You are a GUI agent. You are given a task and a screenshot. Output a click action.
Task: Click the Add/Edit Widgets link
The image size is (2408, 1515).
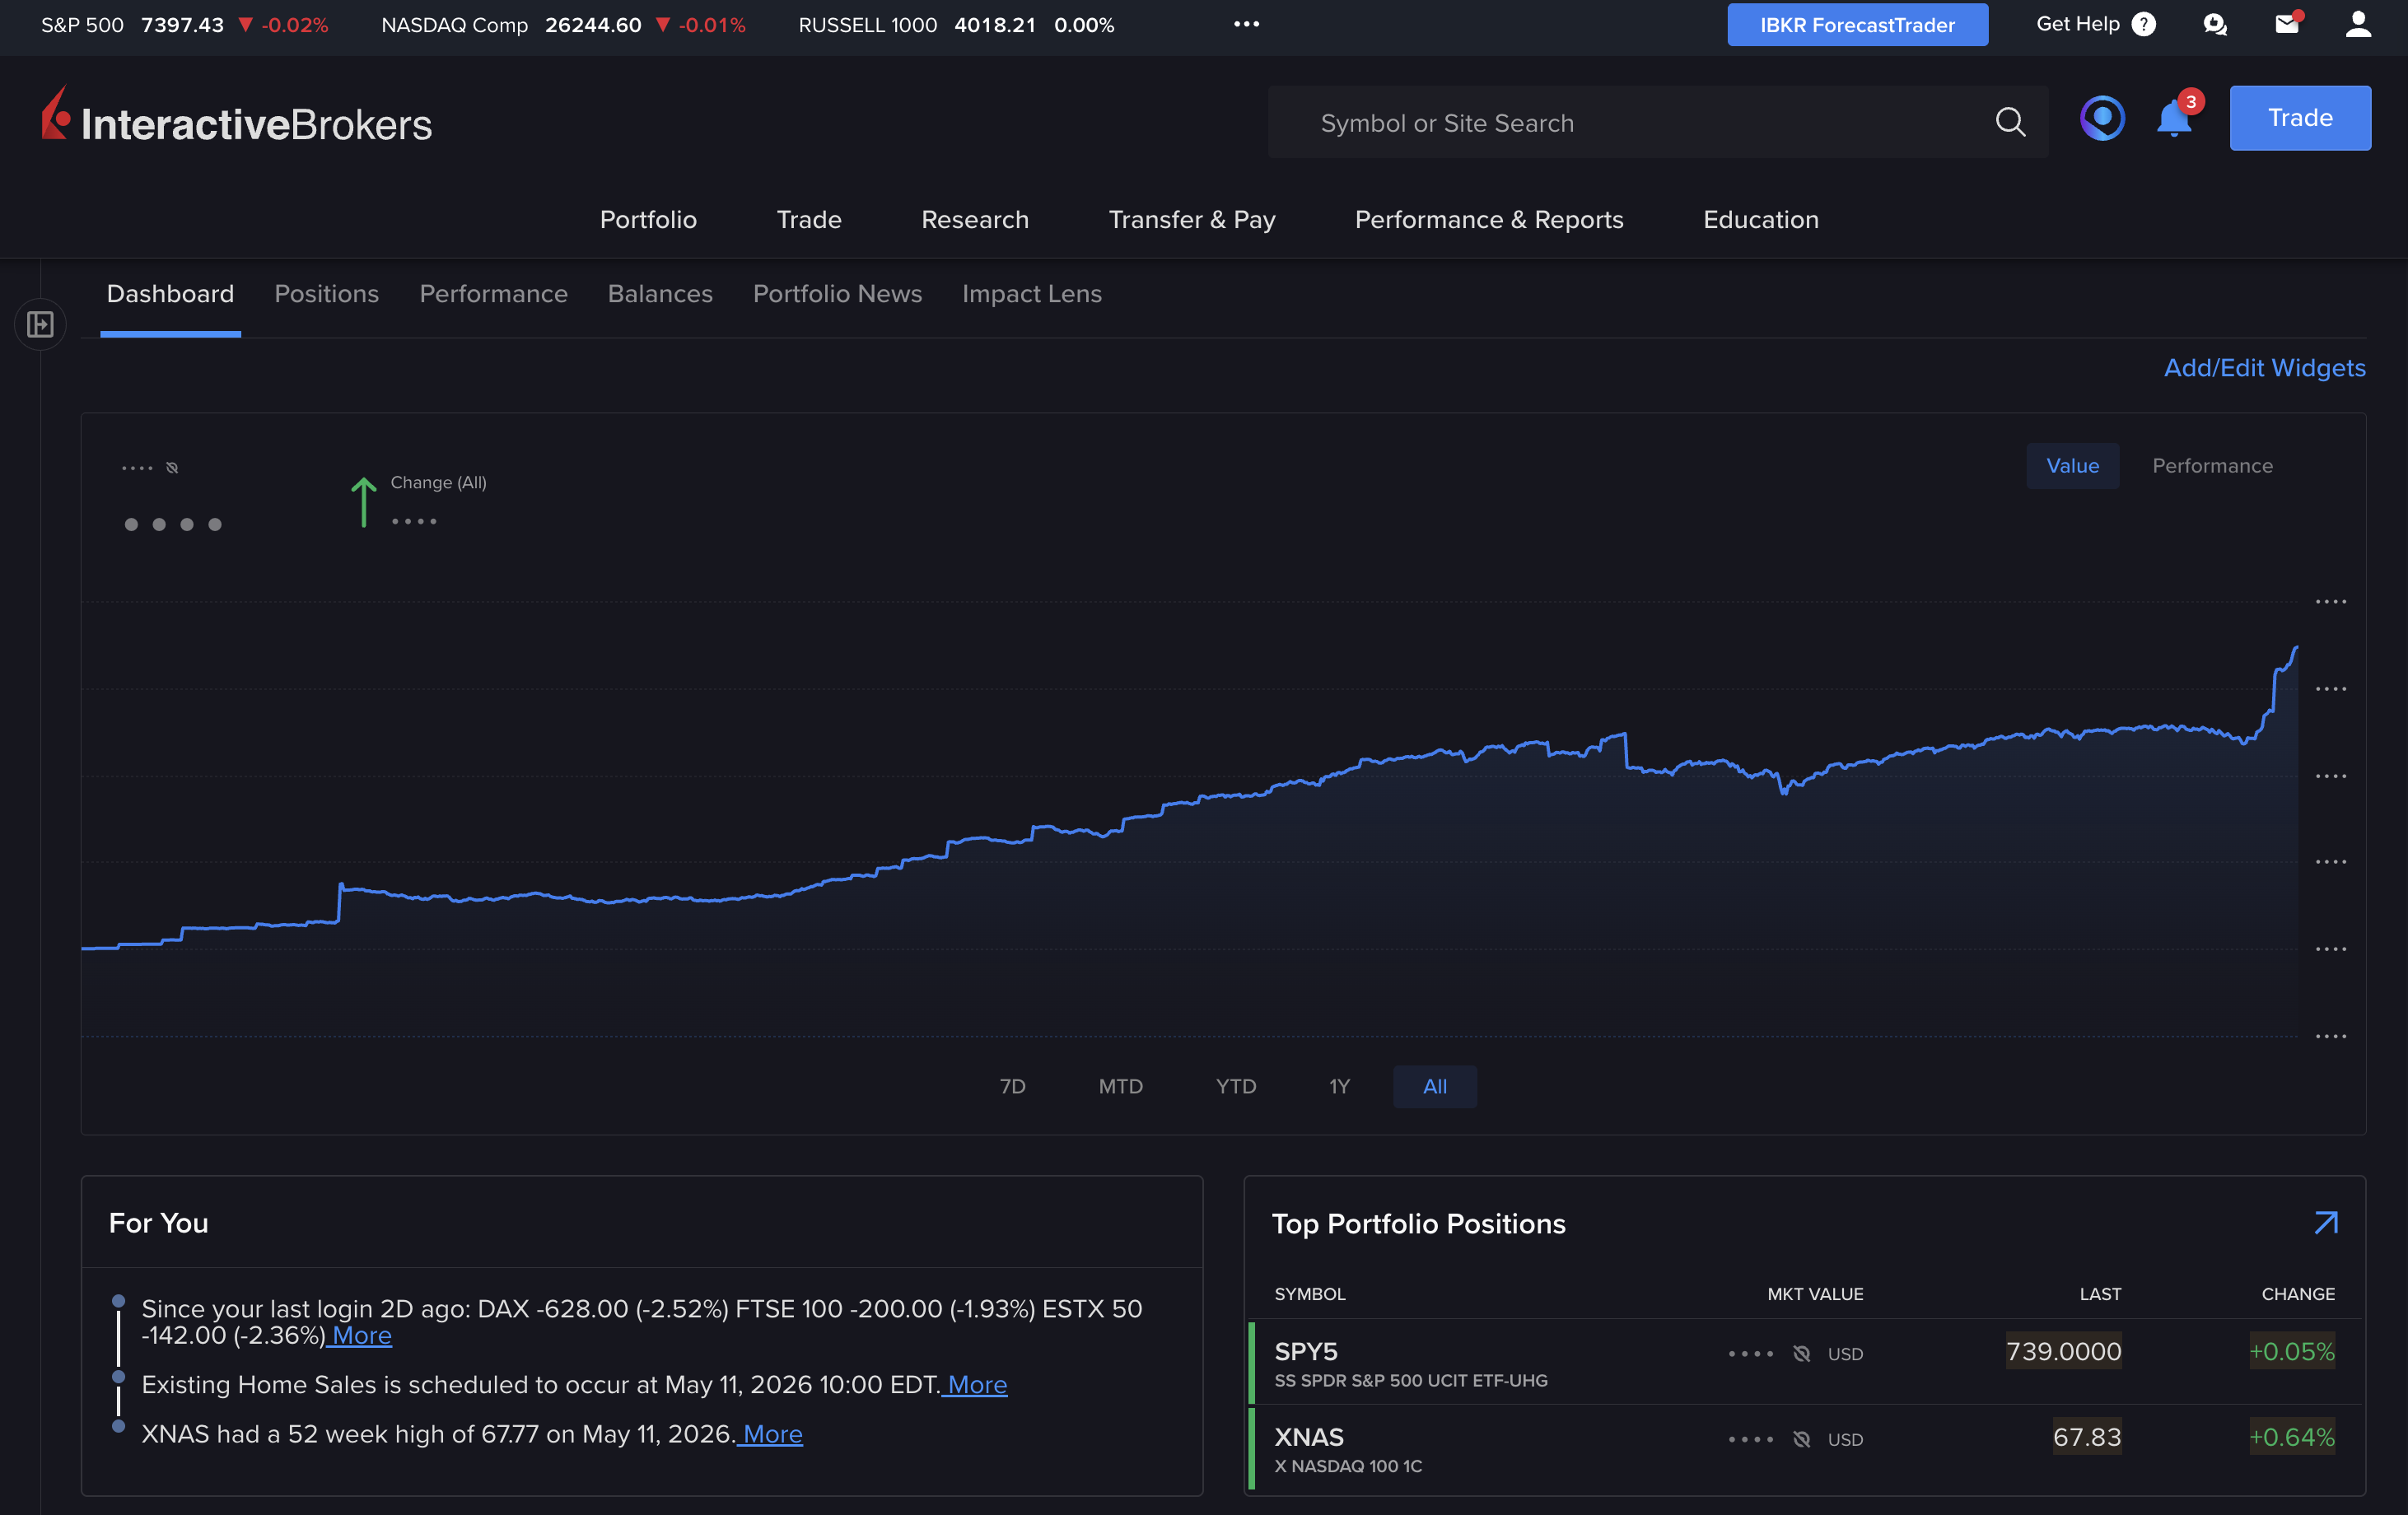[2264, 367]
